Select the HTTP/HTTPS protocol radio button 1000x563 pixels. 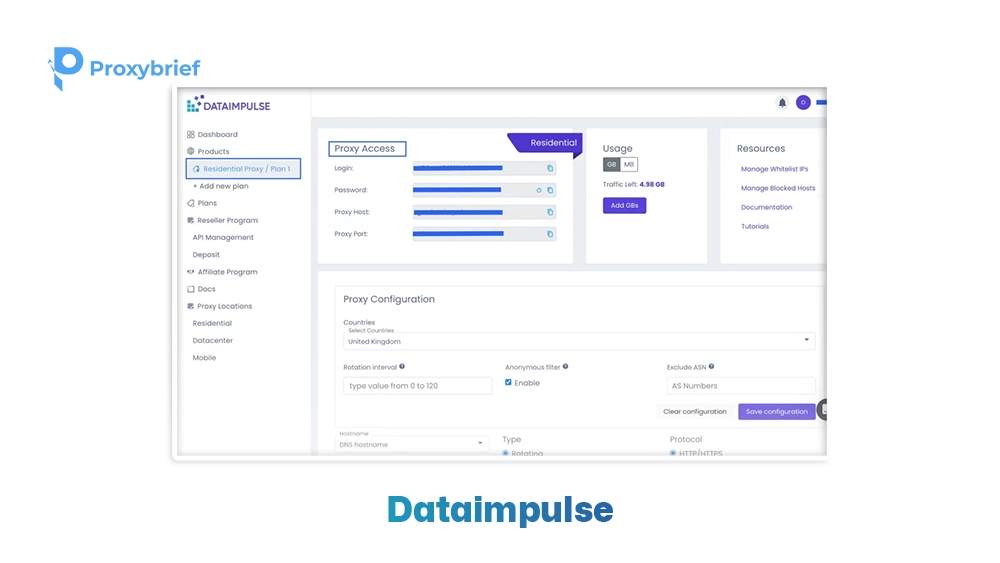(673, 453)
